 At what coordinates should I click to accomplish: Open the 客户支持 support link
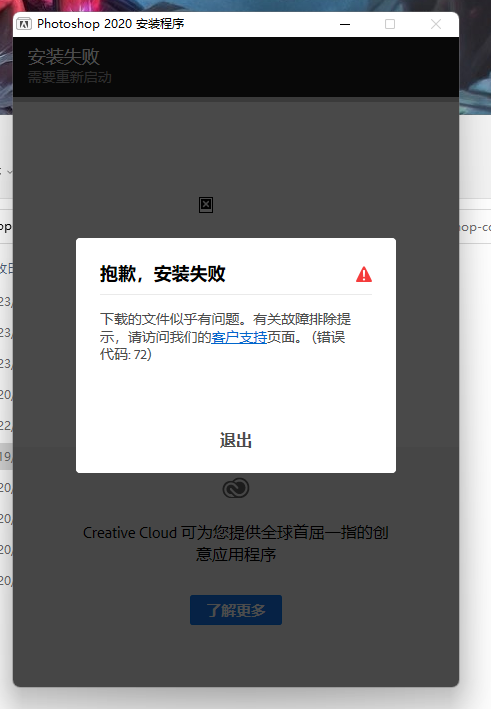pos(239,337)
